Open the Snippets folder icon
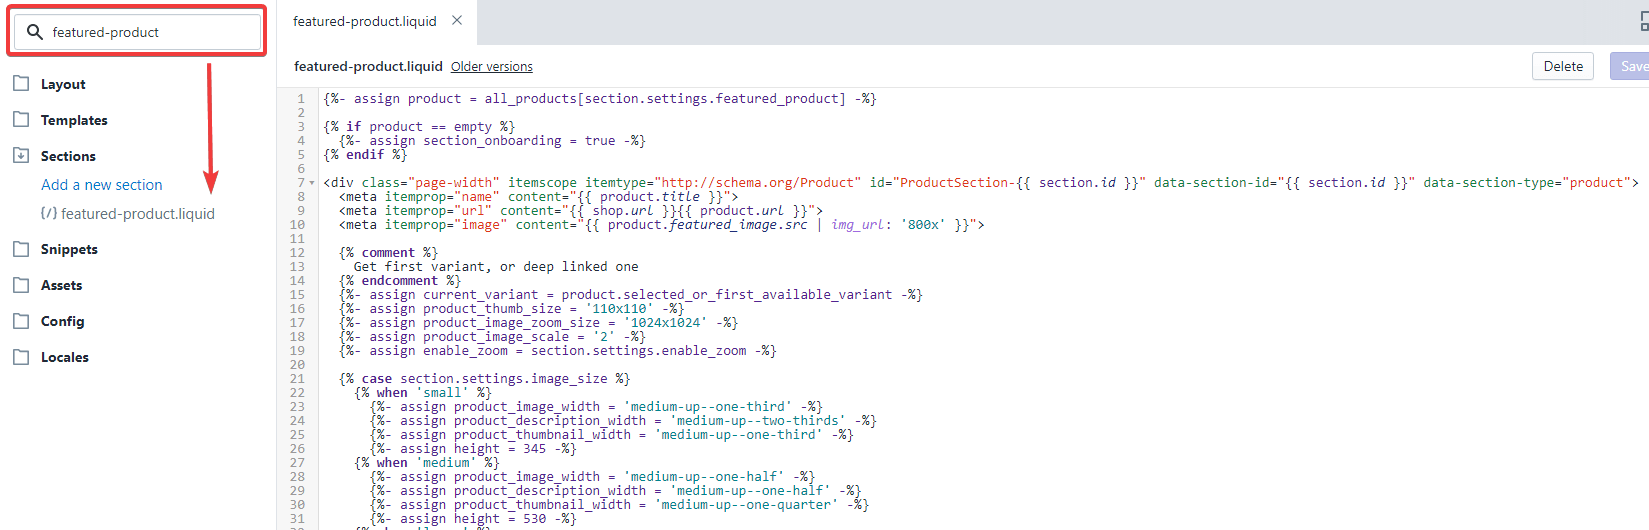 point(21,249)
